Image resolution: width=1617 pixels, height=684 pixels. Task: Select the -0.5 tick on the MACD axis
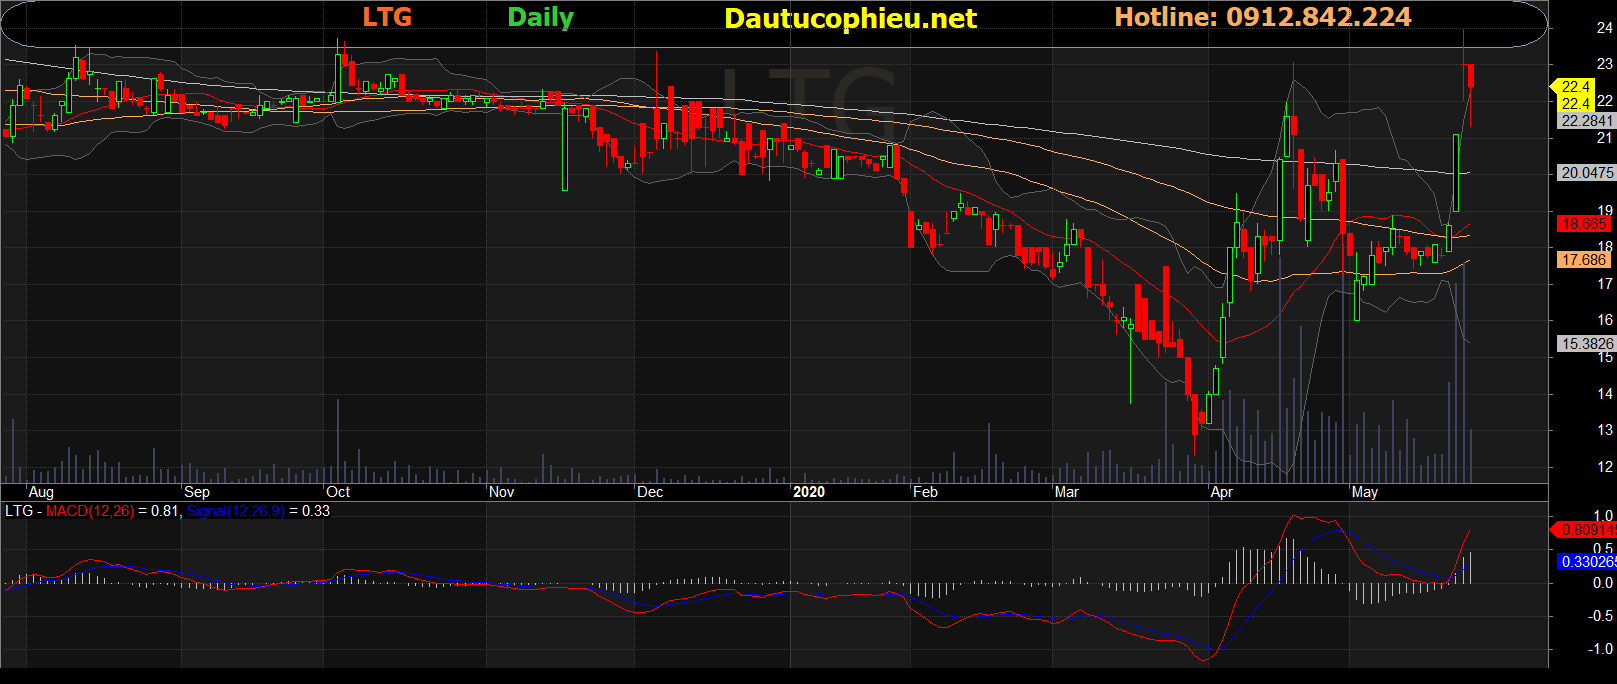1601,616
